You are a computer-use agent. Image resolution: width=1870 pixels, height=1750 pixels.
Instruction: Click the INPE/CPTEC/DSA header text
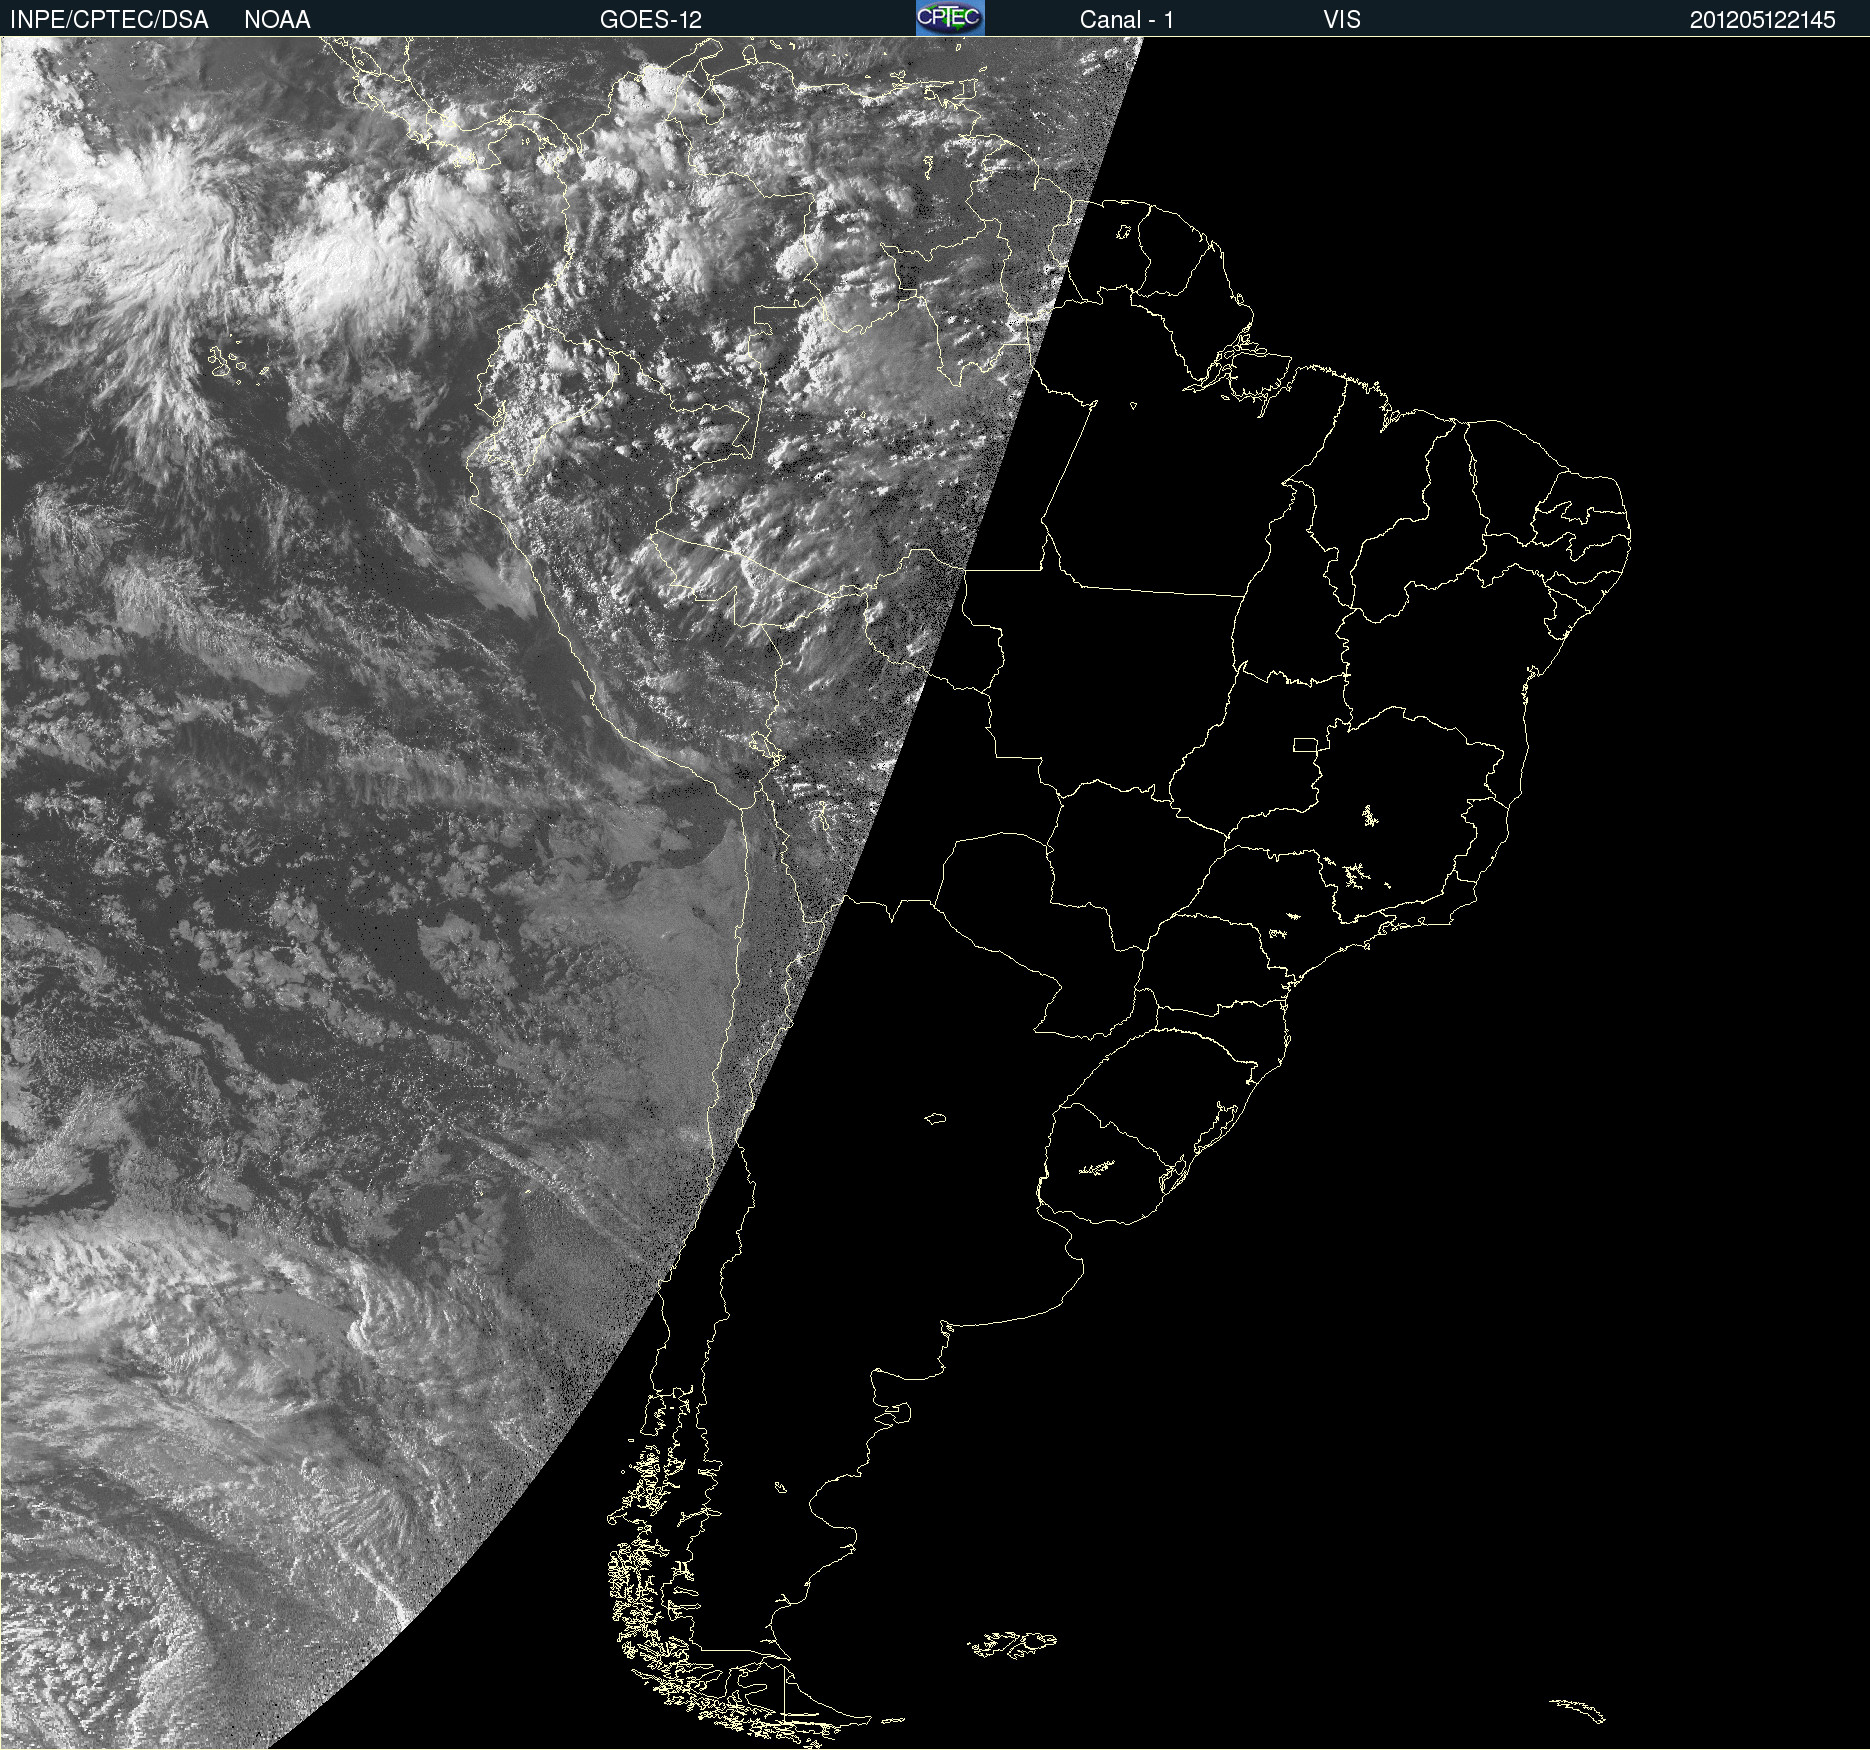(x=109, y=20)
